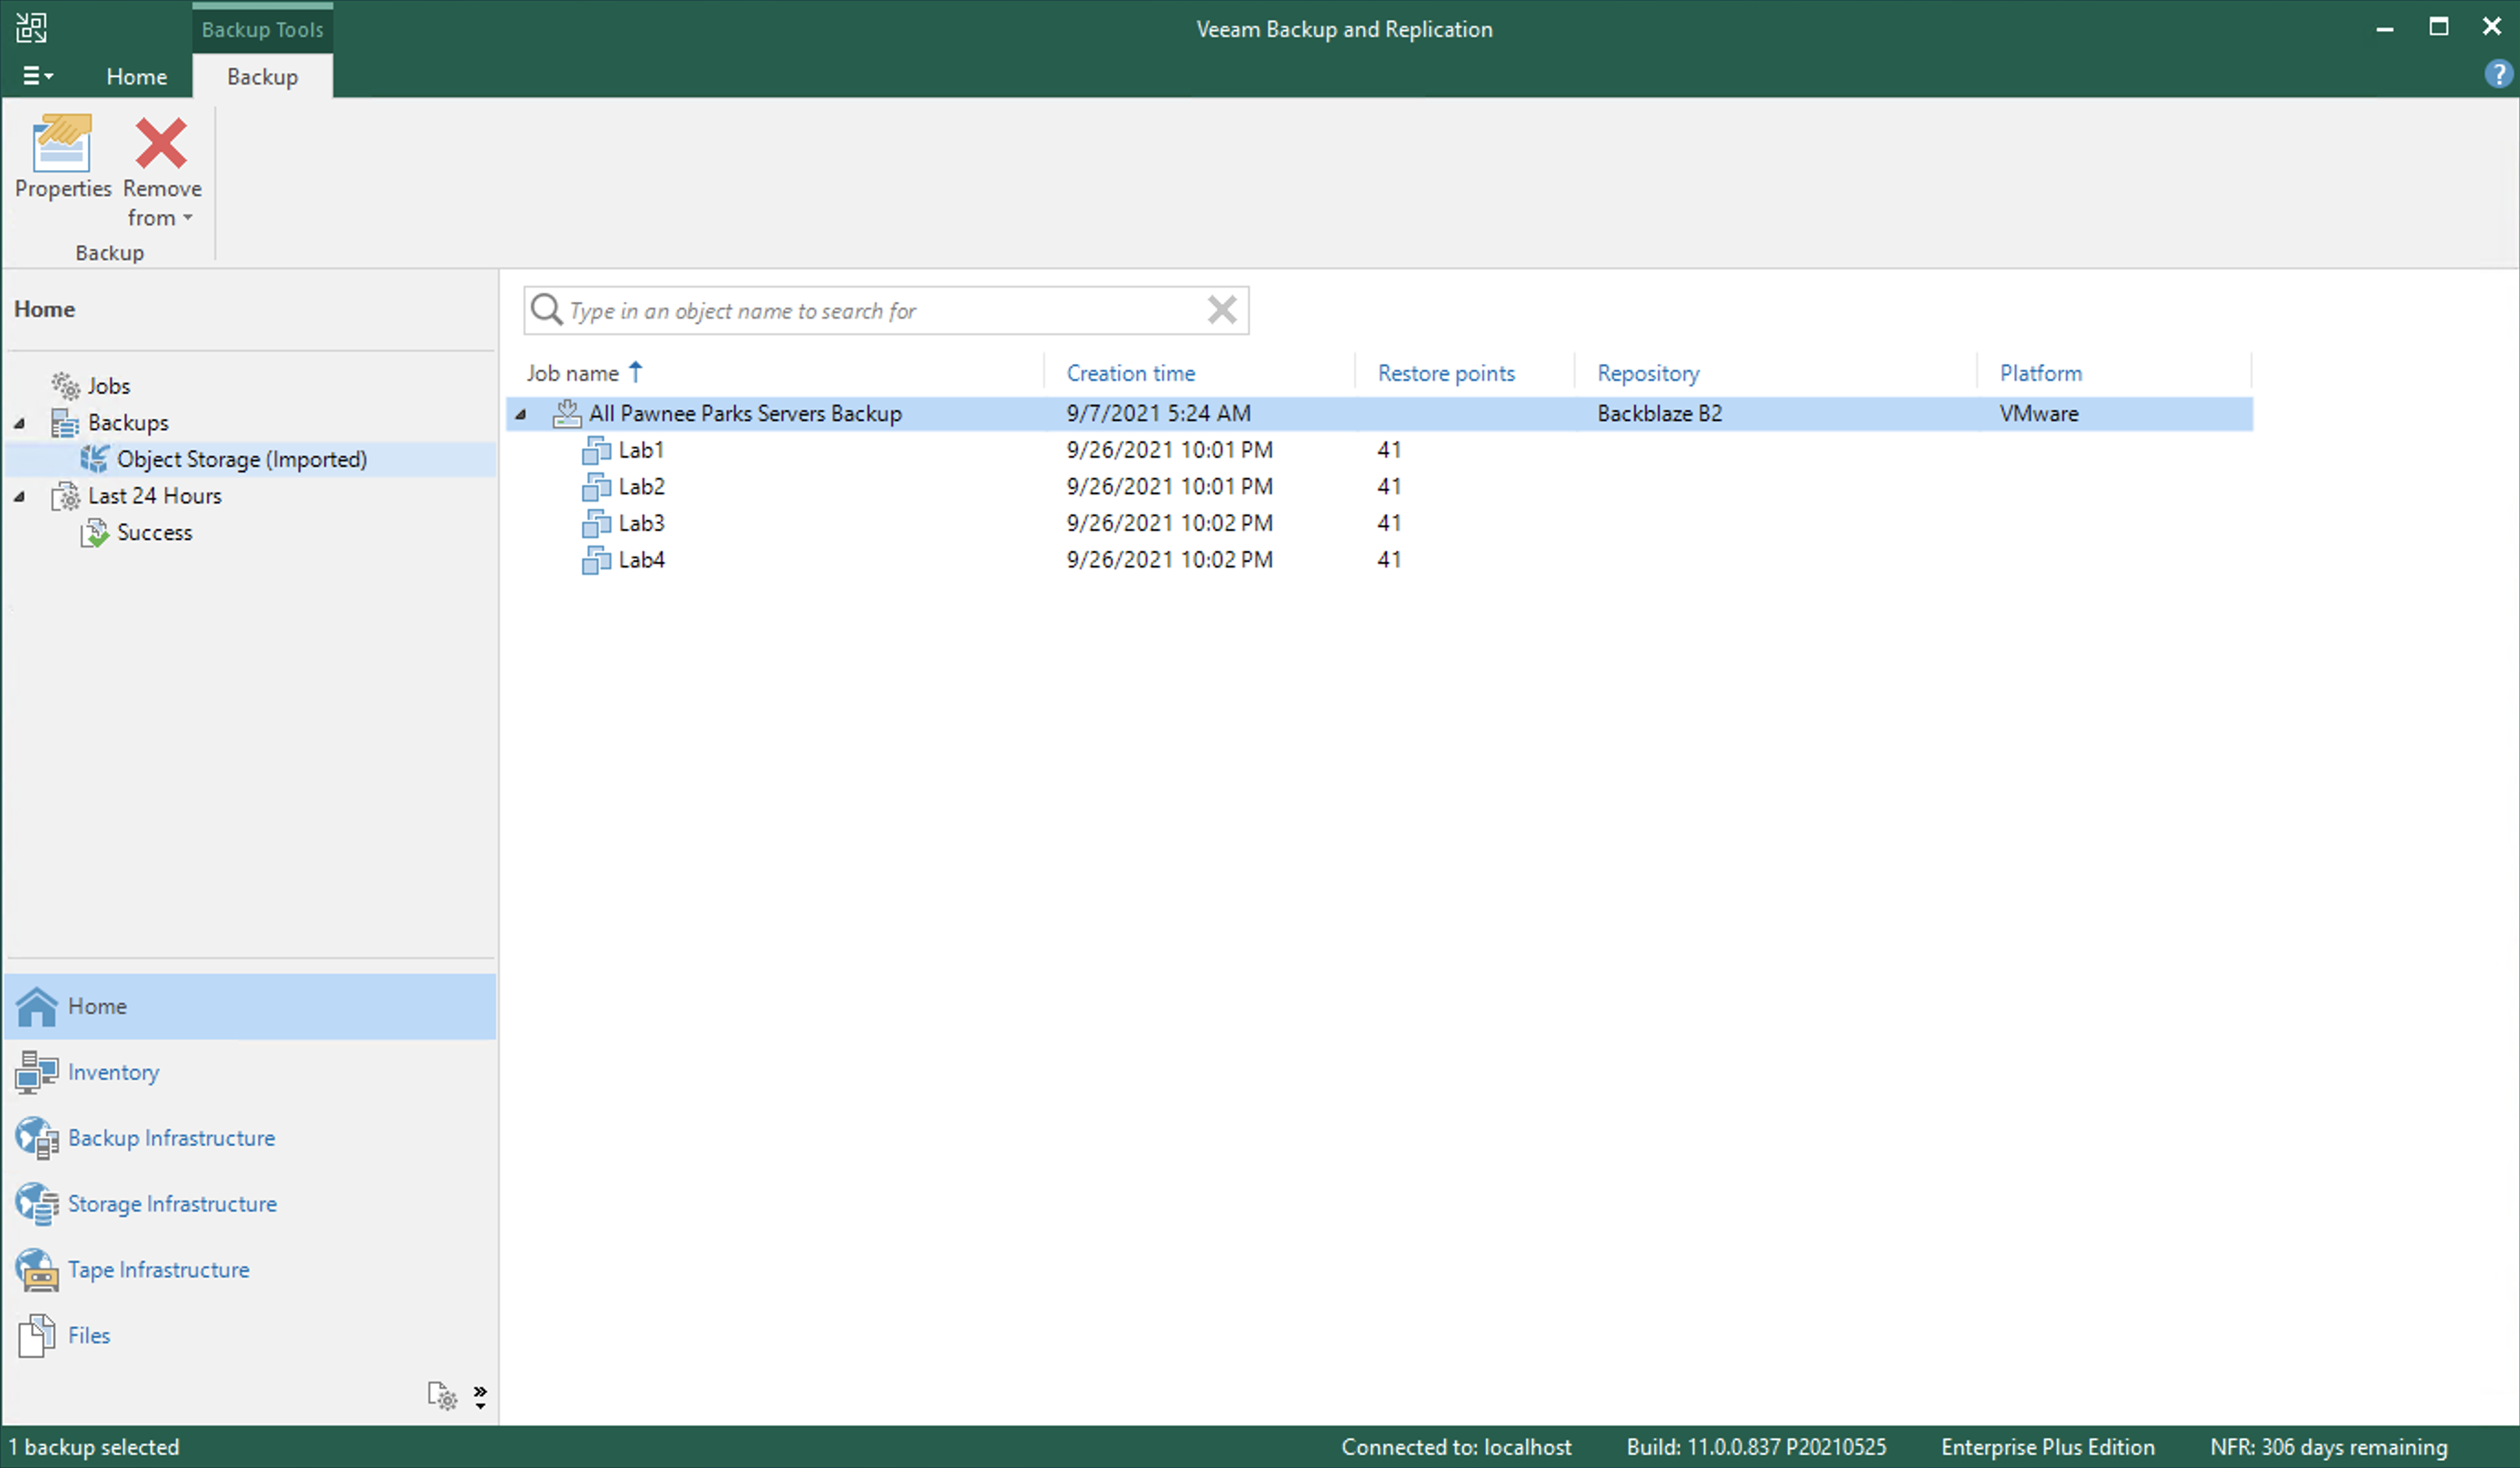2520x1468 pixels.
Task: Click the All Pawnee Parks backup job icon
Action: 567,413
